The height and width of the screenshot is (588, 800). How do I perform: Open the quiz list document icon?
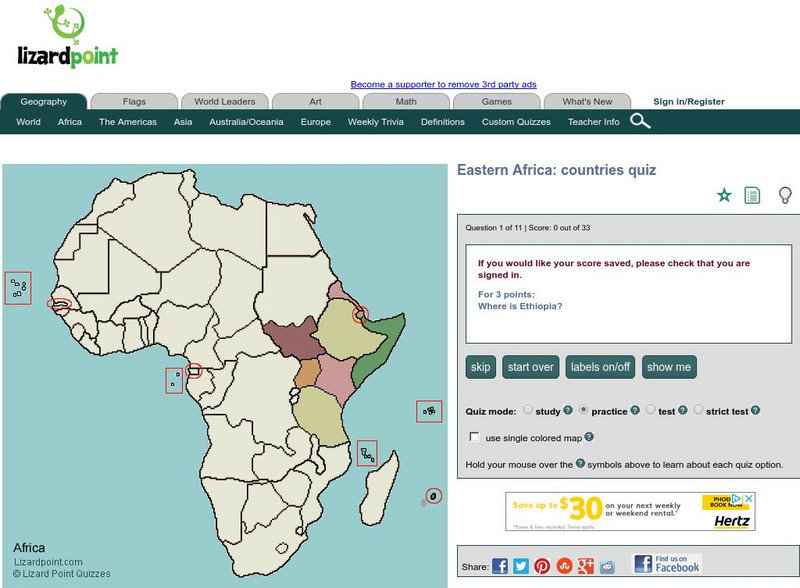[752, 195]
